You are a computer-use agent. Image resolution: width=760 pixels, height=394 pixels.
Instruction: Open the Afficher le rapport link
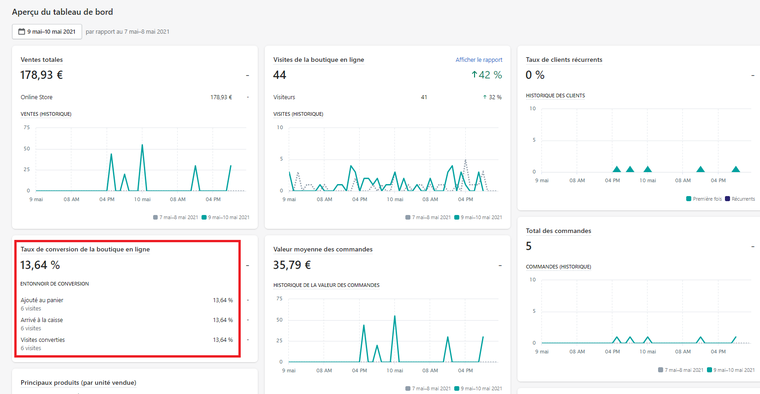(x=478, y=60)
